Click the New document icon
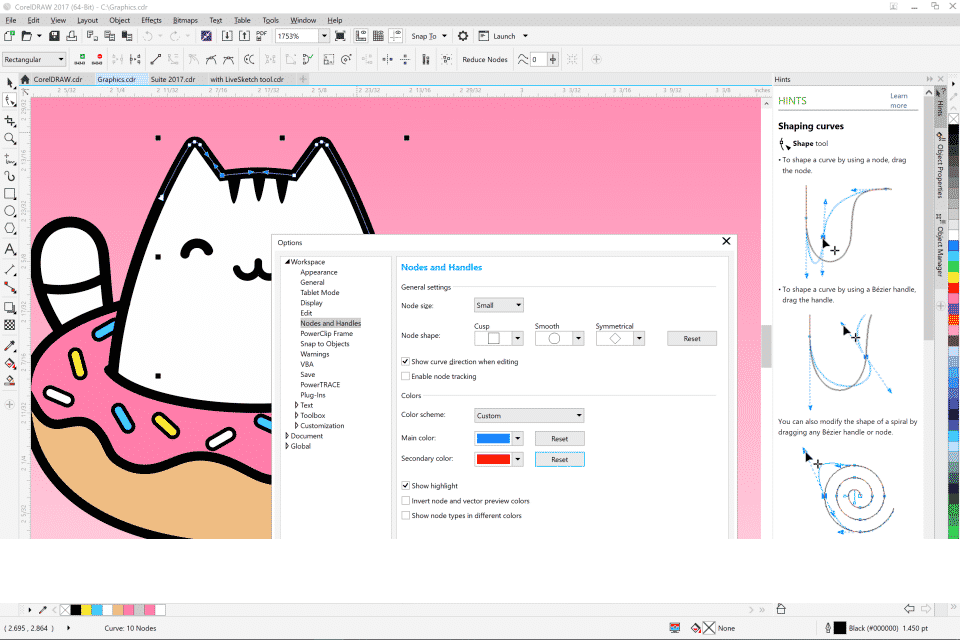 pos(9,36)
